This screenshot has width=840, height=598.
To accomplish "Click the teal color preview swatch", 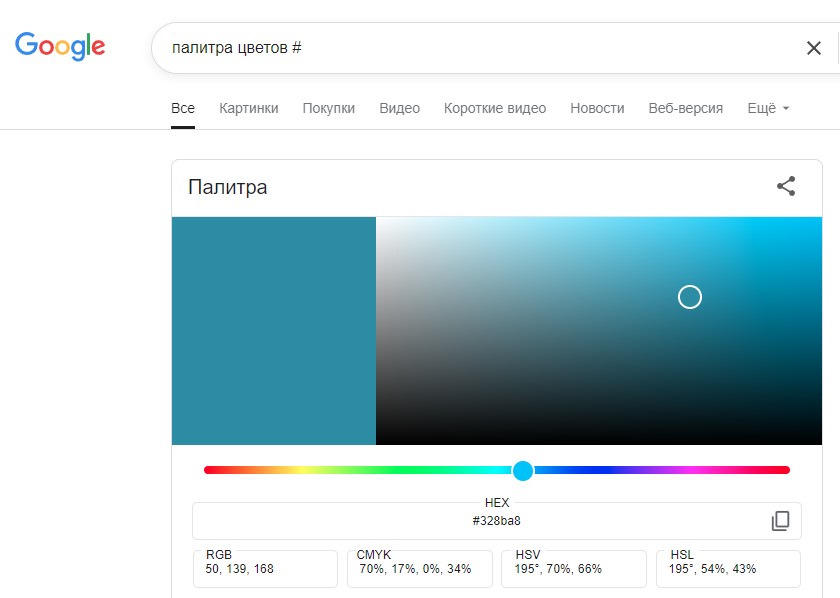I will coord(274,331).
